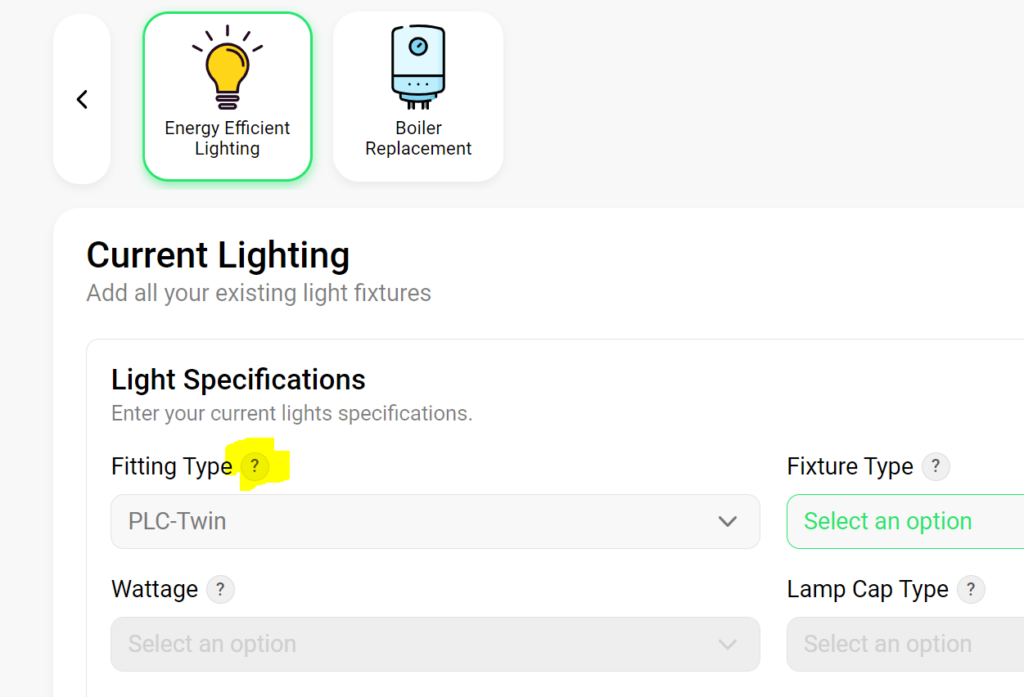Open the Wattage Select an option dropdown
Viewport: 1024px width, 697px height.
(x=435, y=644)
